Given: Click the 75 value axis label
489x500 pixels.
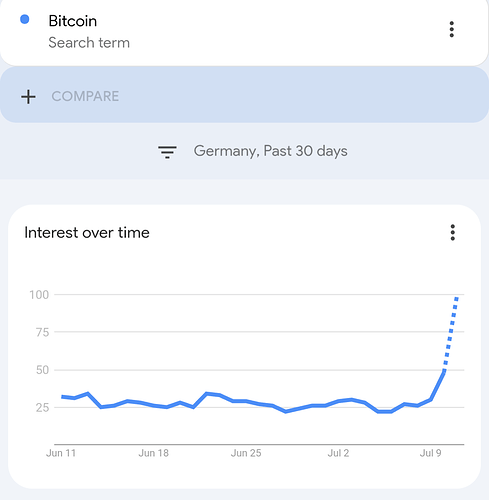Looking at the screenshot, I should tap(42, 332).
